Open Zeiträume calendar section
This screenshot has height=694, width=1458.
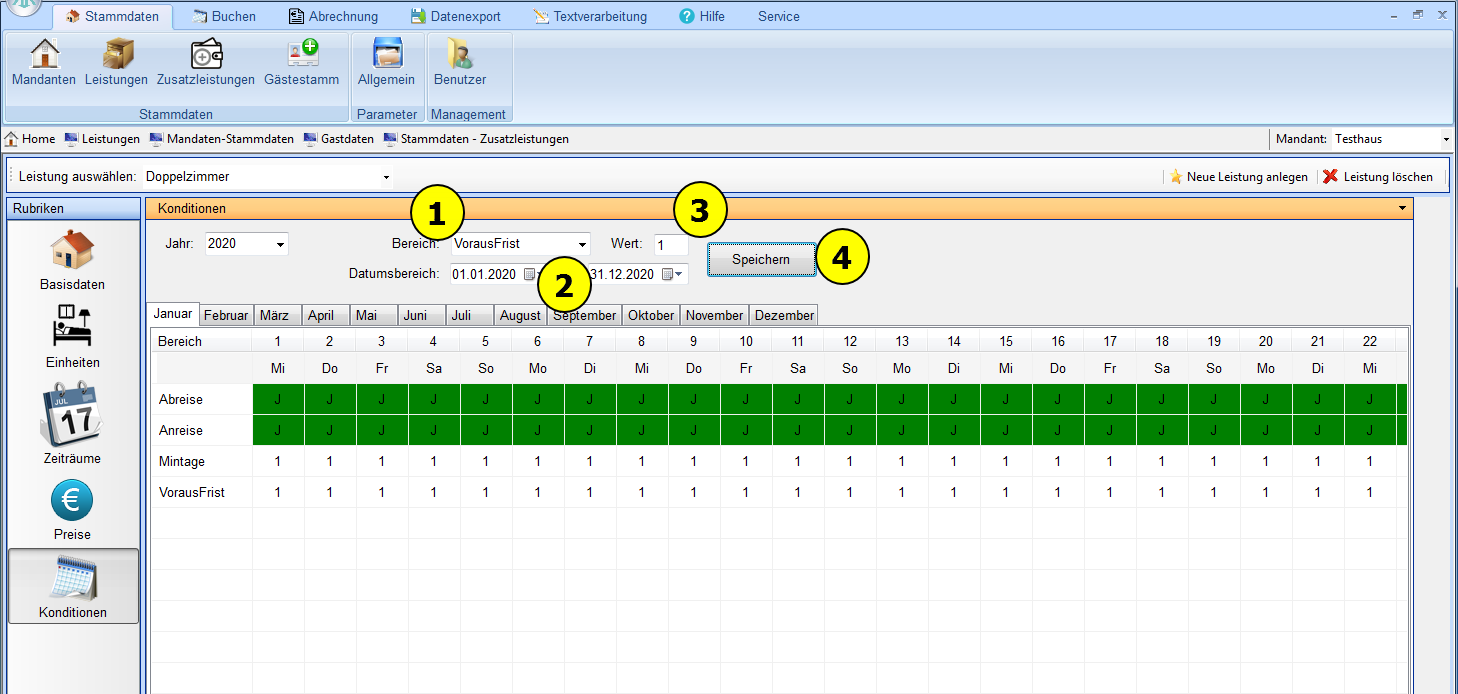tap(73, 423)
